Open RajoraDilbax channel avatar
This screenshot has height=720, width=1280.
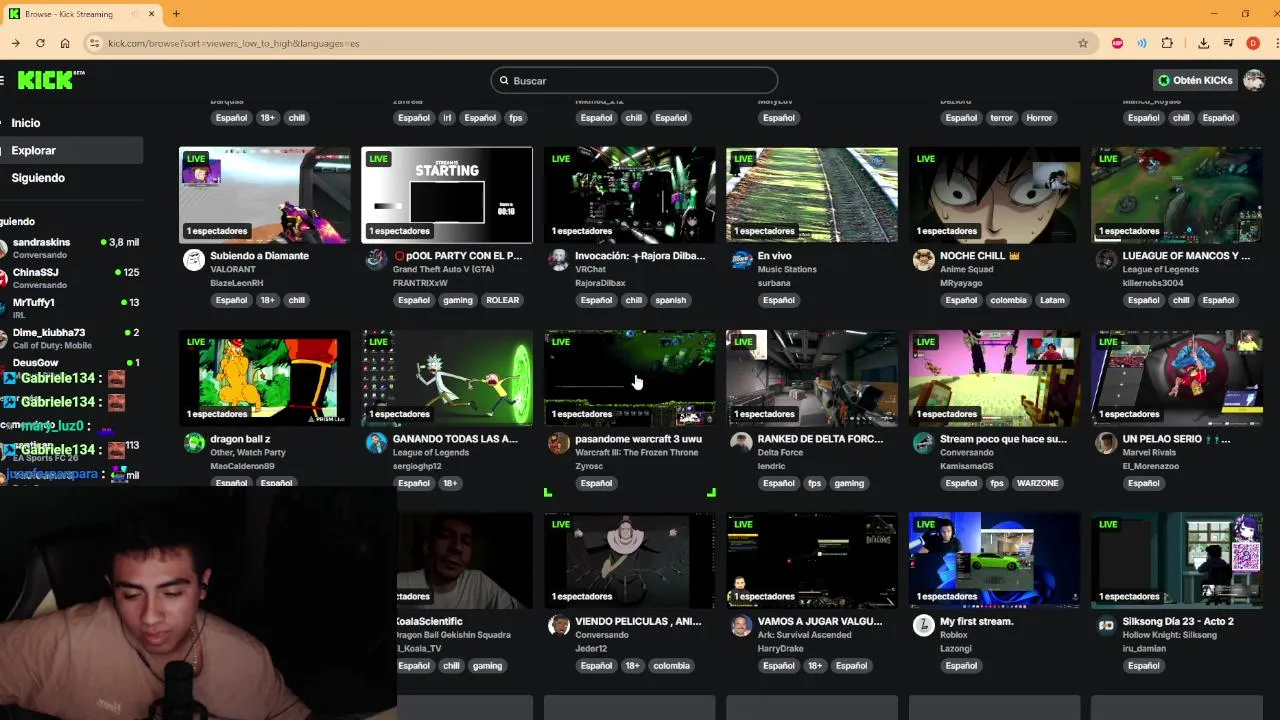tap(559, 260)
